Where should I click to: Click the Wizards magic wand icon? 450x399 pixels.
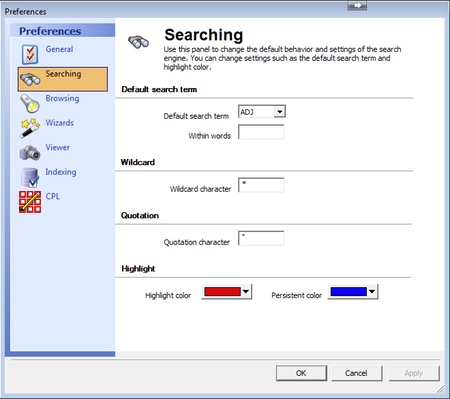coord(30,128)
